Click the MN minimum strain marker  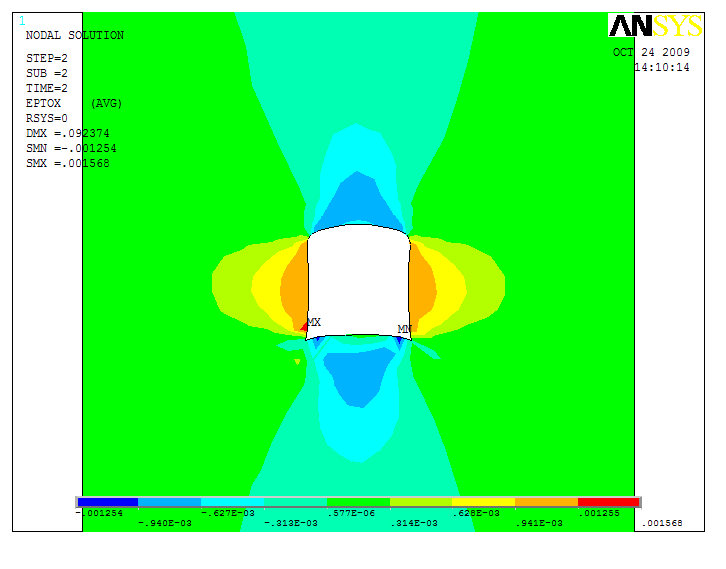(403, 329)
